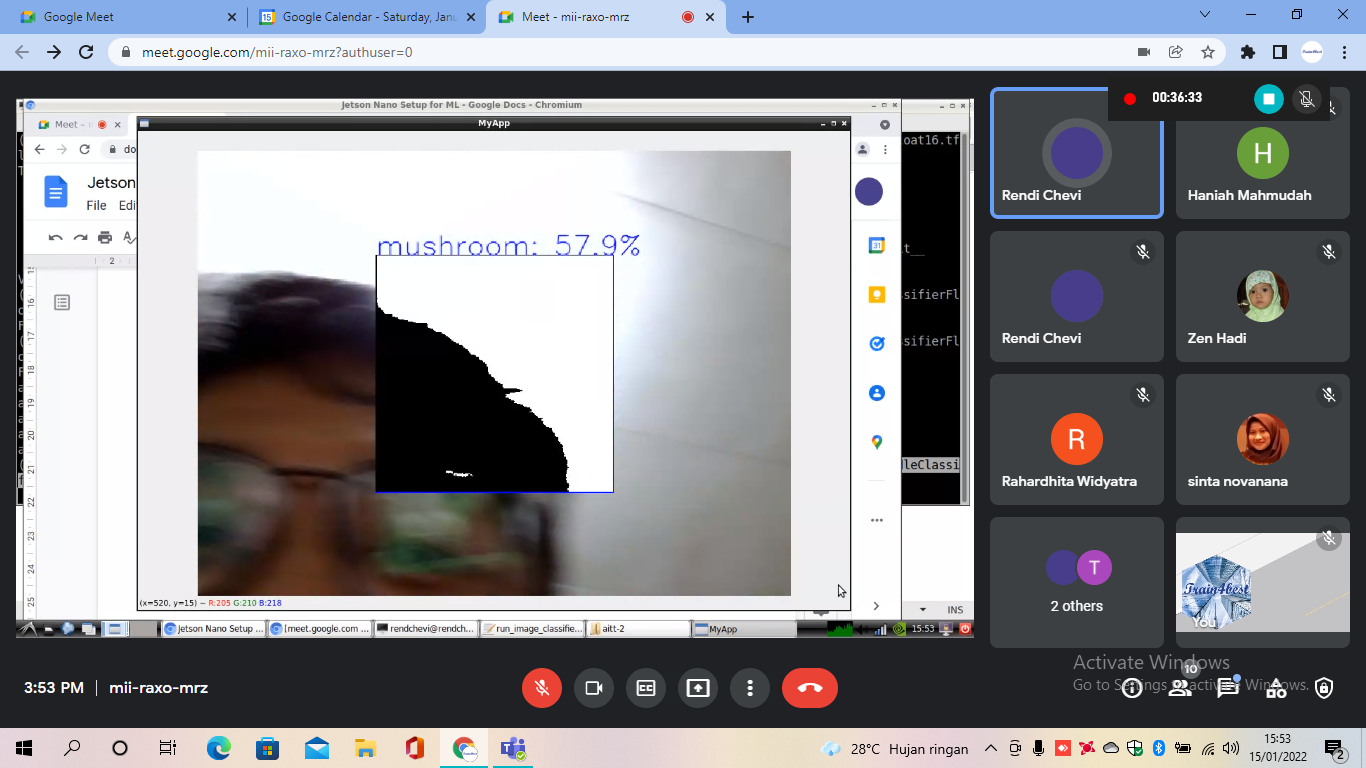The height and width of the screenshot is (768, 1366).
Task: Open the Windows Start menu
Action: pyautogui.click(x=24, y=748)
